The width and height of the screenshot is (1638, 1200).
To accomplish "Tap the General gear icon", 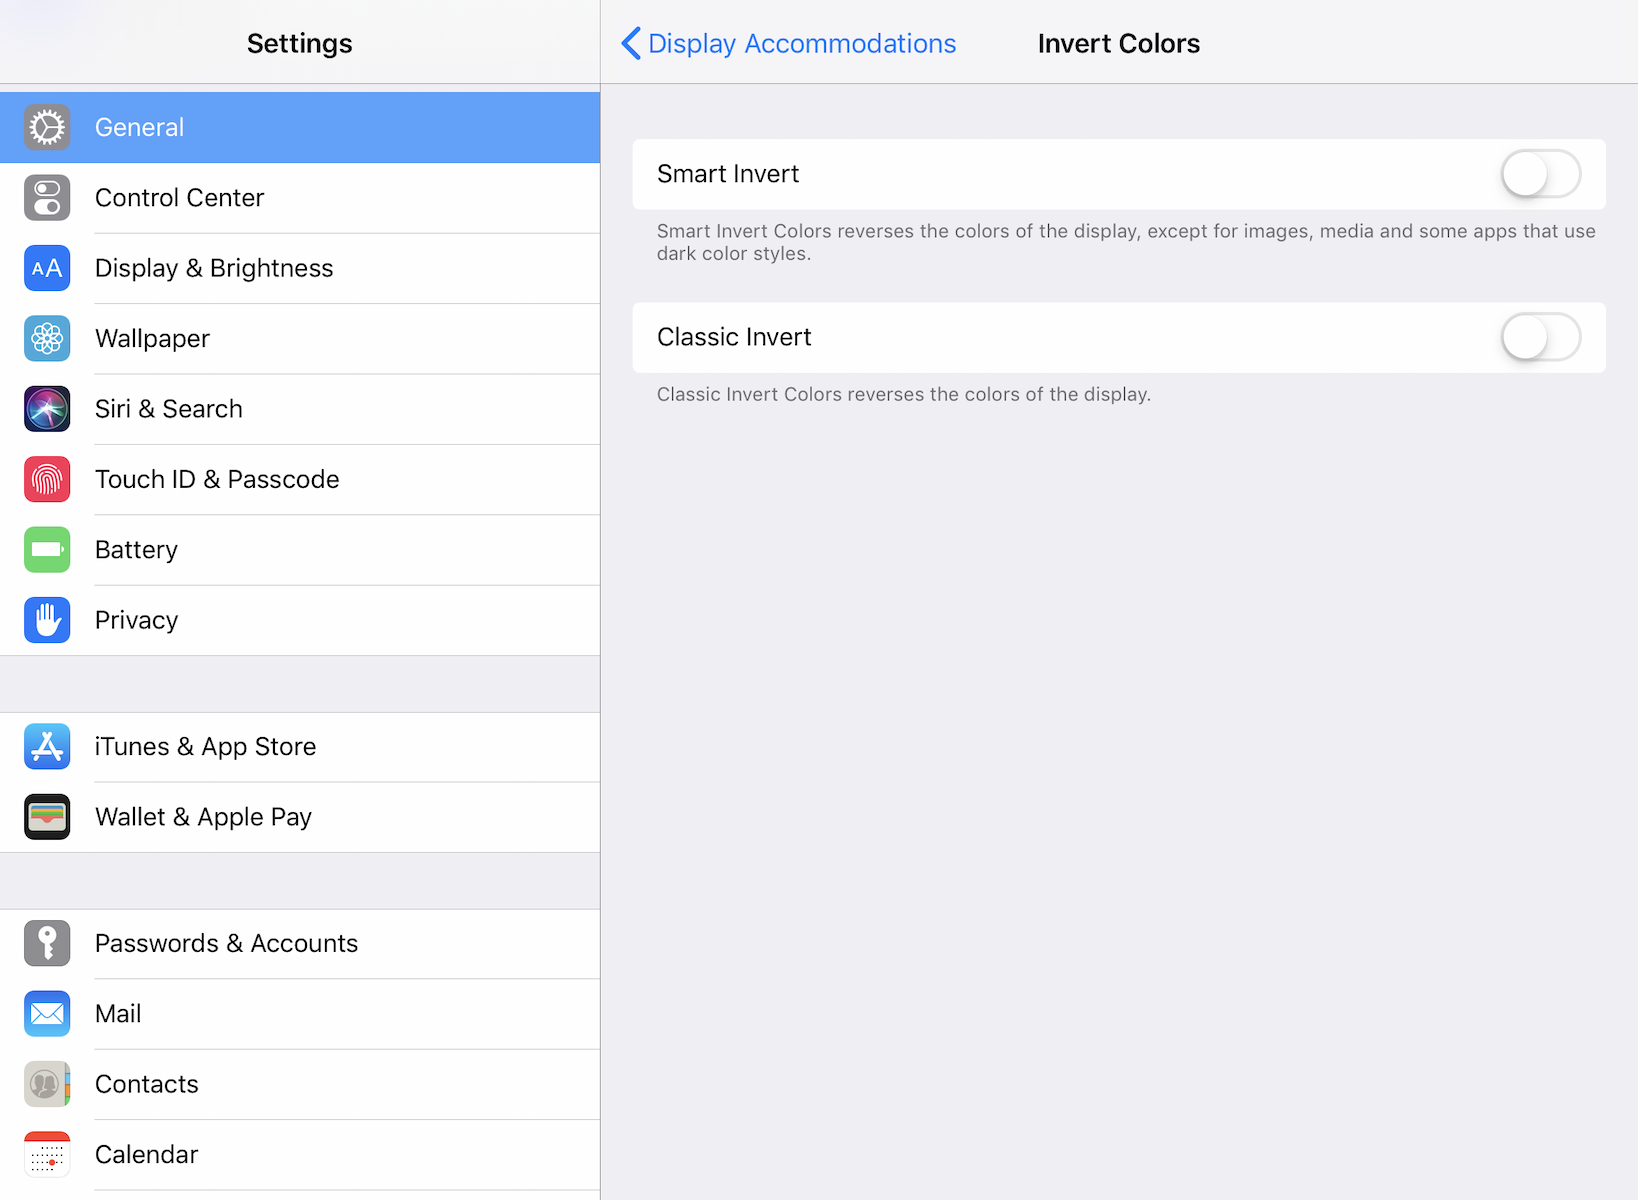I will pos(47,127).
